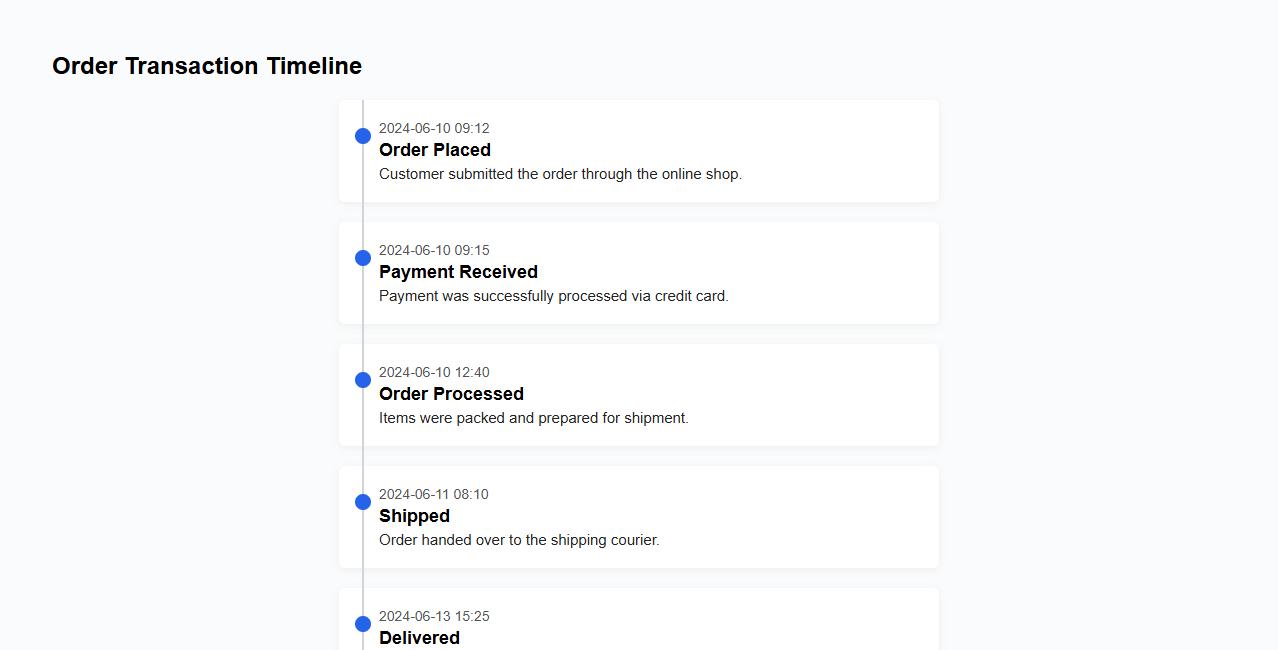Click the Order Placed title
Image resolution: width=1278 pixels, height=650 pixels.
pos(435,150)
